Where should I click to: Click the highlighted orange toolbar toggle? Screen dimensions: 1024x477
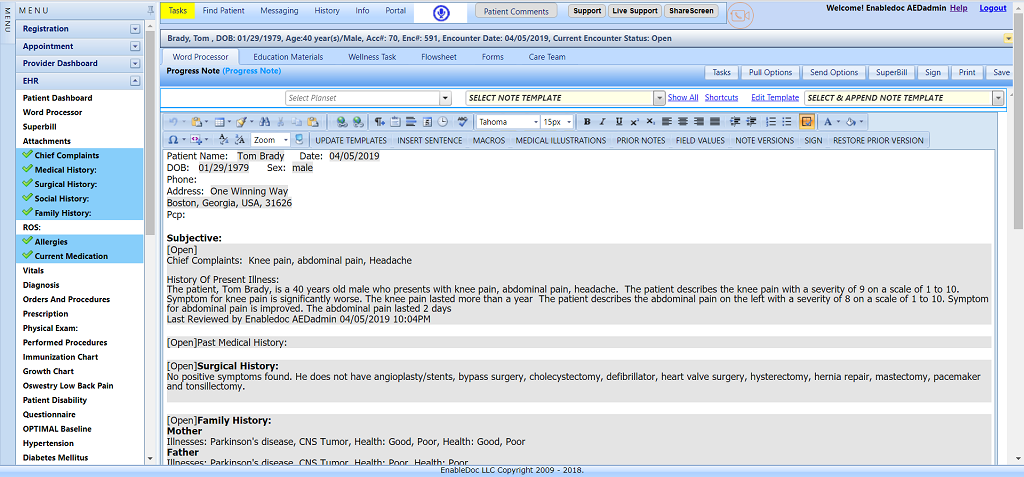tap(807, 122)
